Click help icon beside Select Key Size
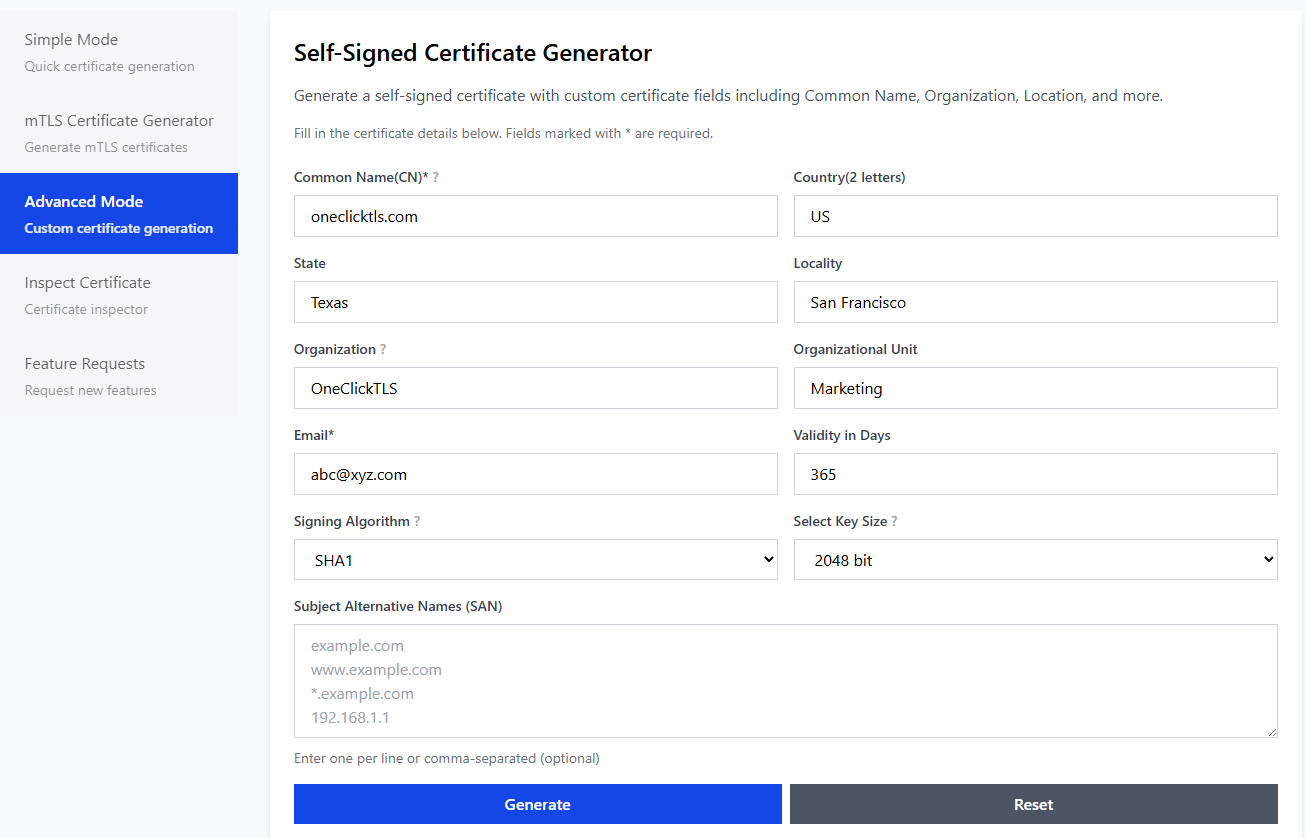The image size is (1305, 838). click(x=894, y=522)
